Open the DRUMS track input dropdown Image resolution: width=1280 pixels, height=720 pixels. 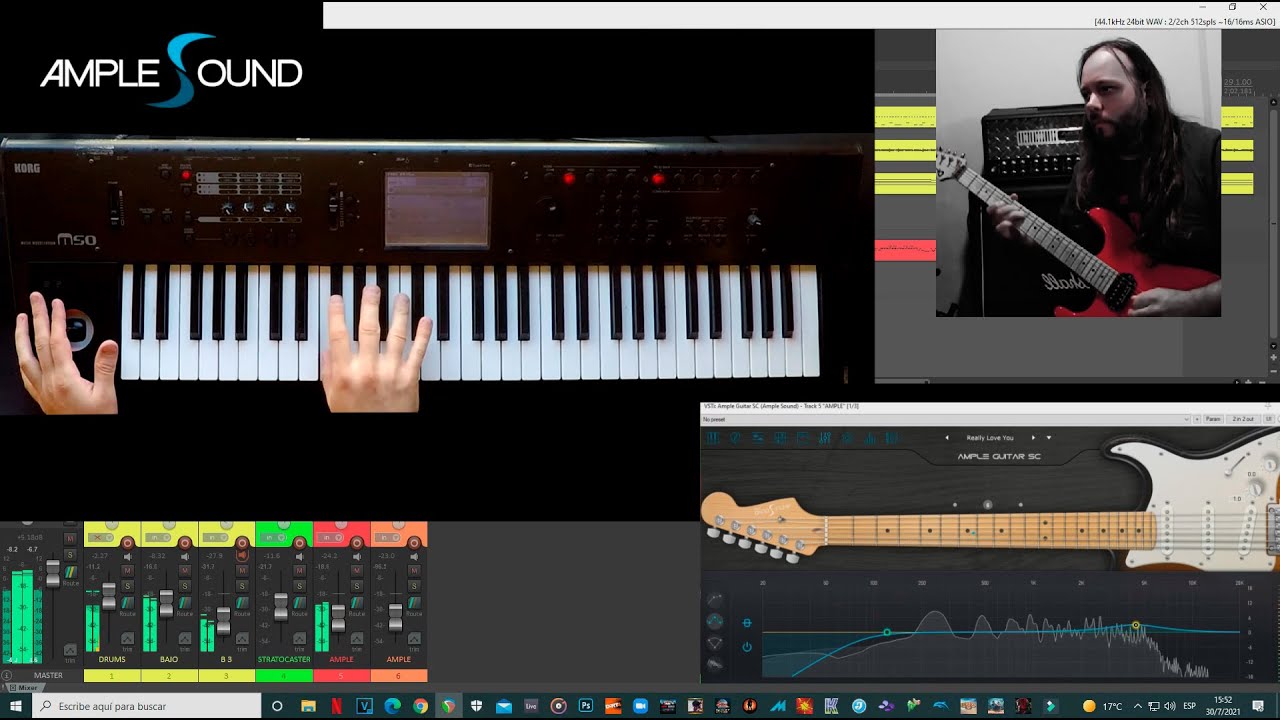point(101,537)
